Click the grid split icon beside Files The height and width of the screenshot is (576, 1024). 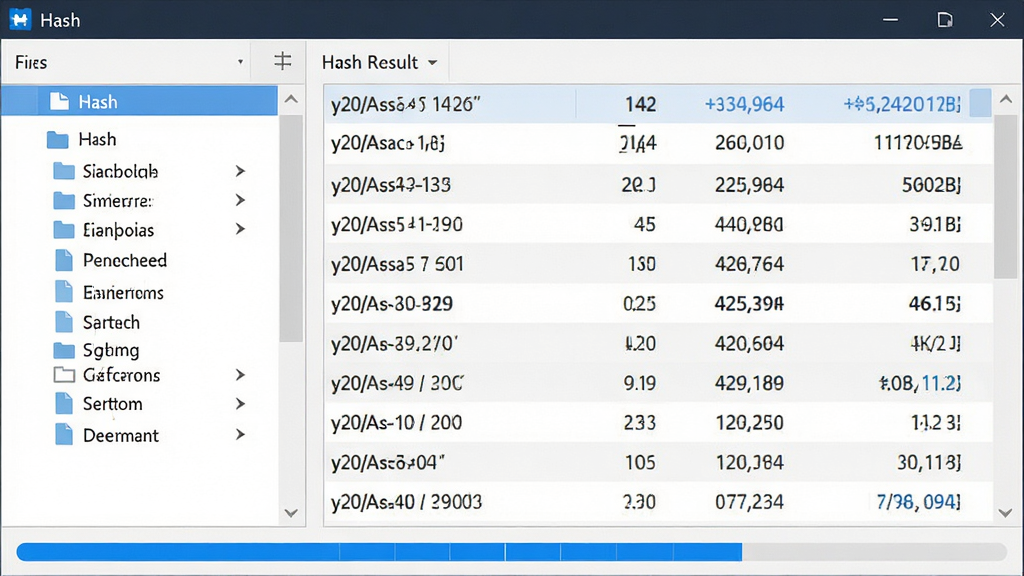click(282, 61)
